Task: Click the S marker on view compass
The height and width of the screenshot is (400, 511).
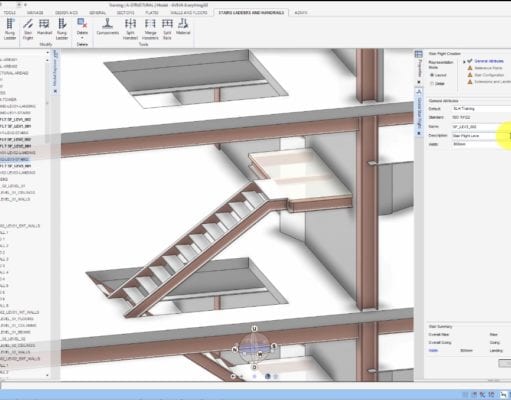Action: click(274, 346)
